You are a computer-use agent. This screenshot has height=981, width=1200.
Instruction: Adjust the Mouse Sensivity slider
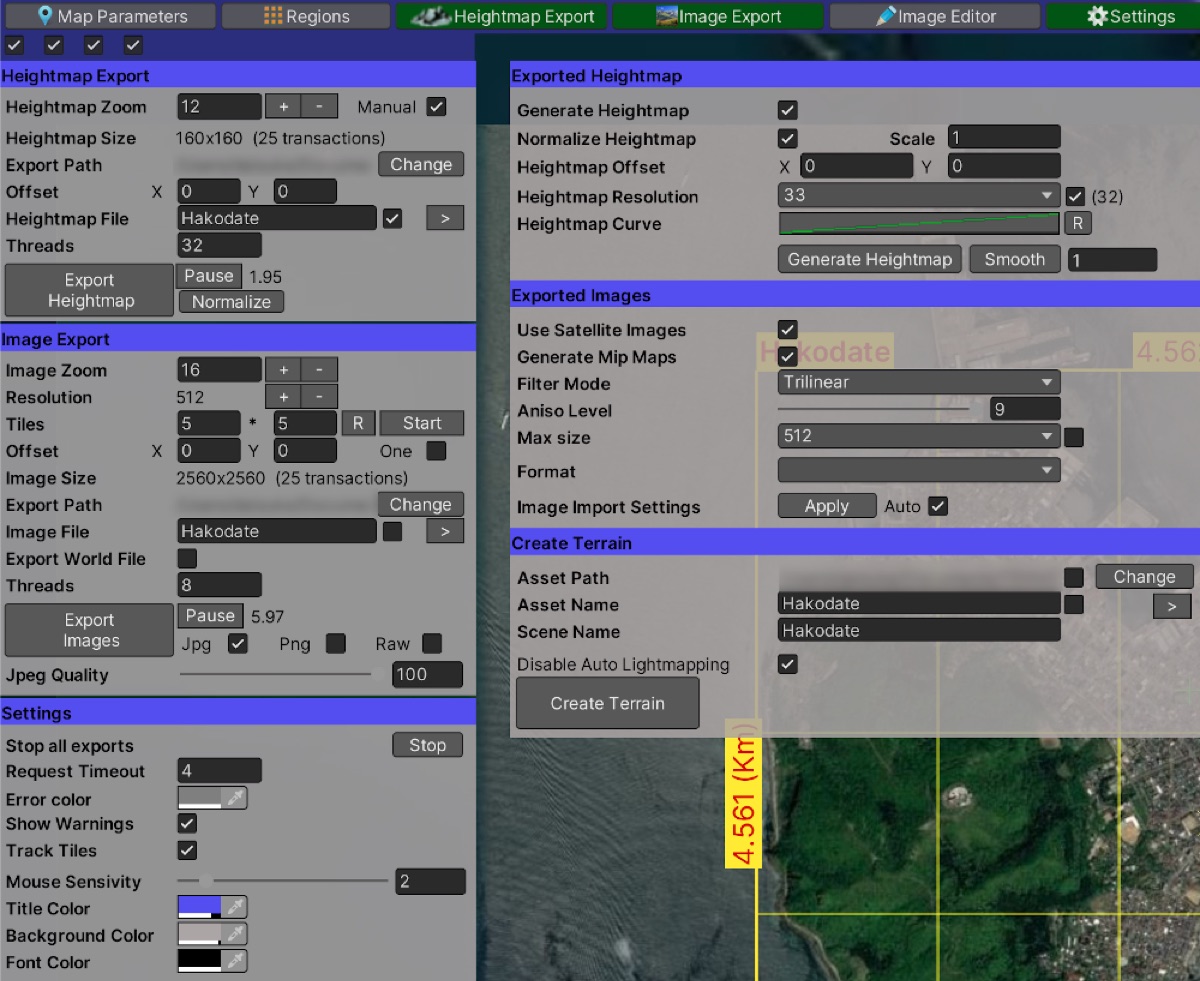[283, 881]
